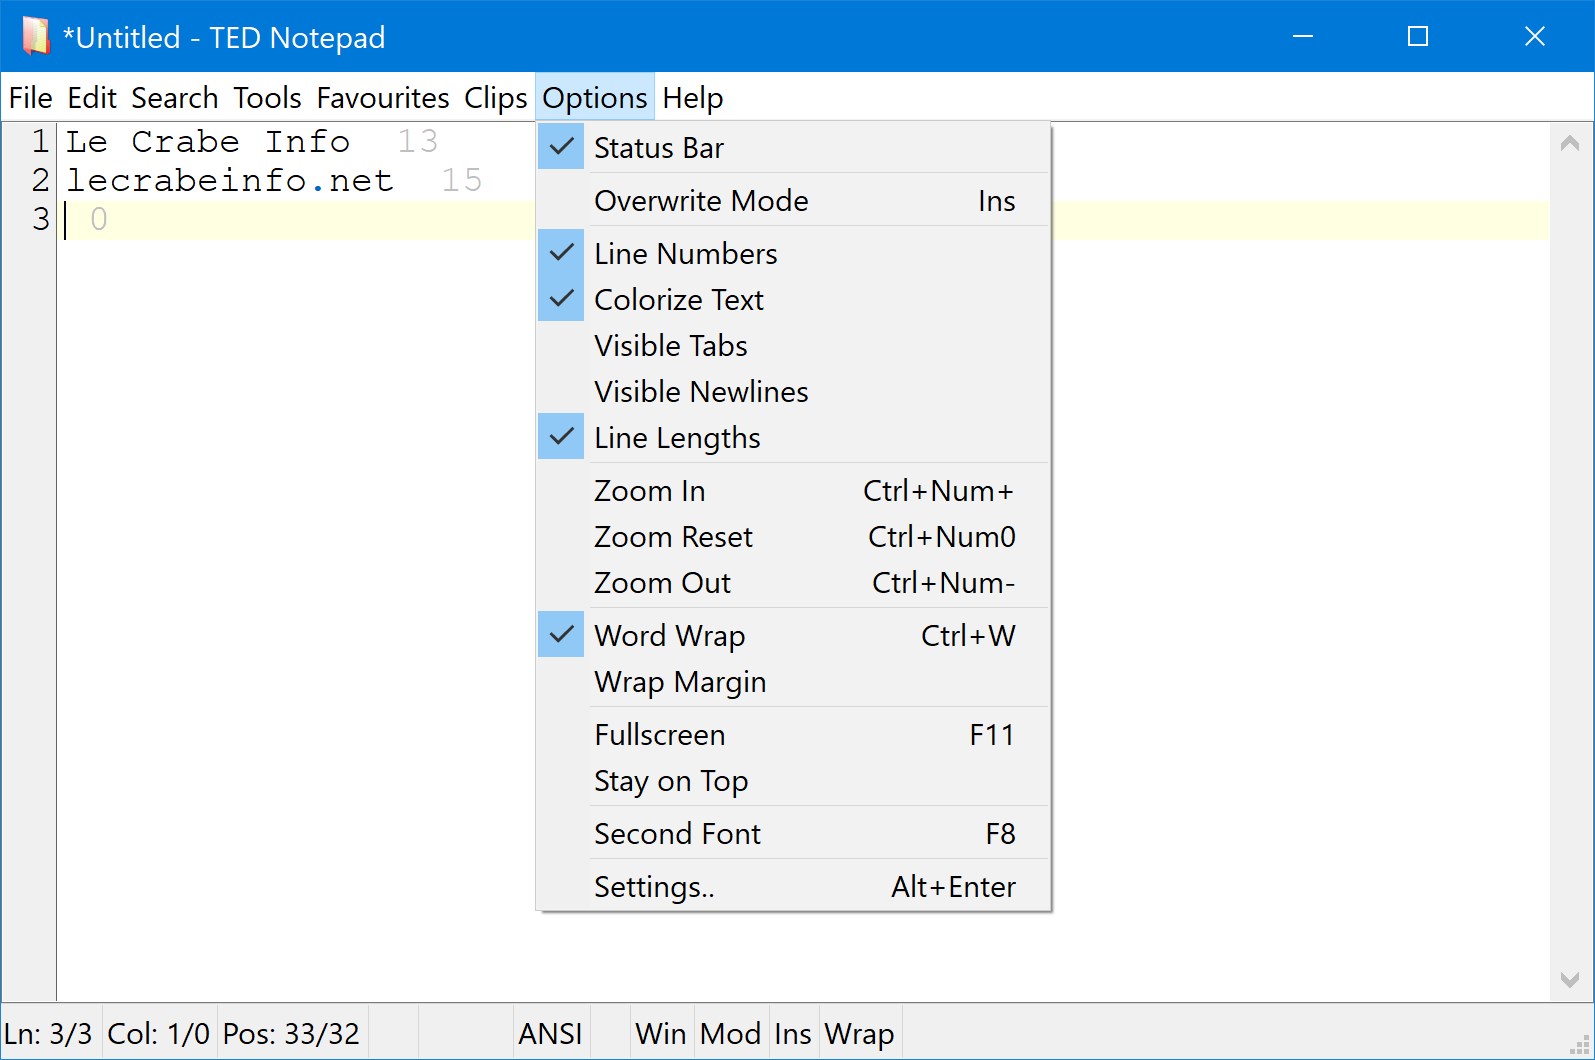The width and height of the screenshot is (1595, 1060).
Task: Uncheck Colorize Text
Action: [x=794, y=300]
